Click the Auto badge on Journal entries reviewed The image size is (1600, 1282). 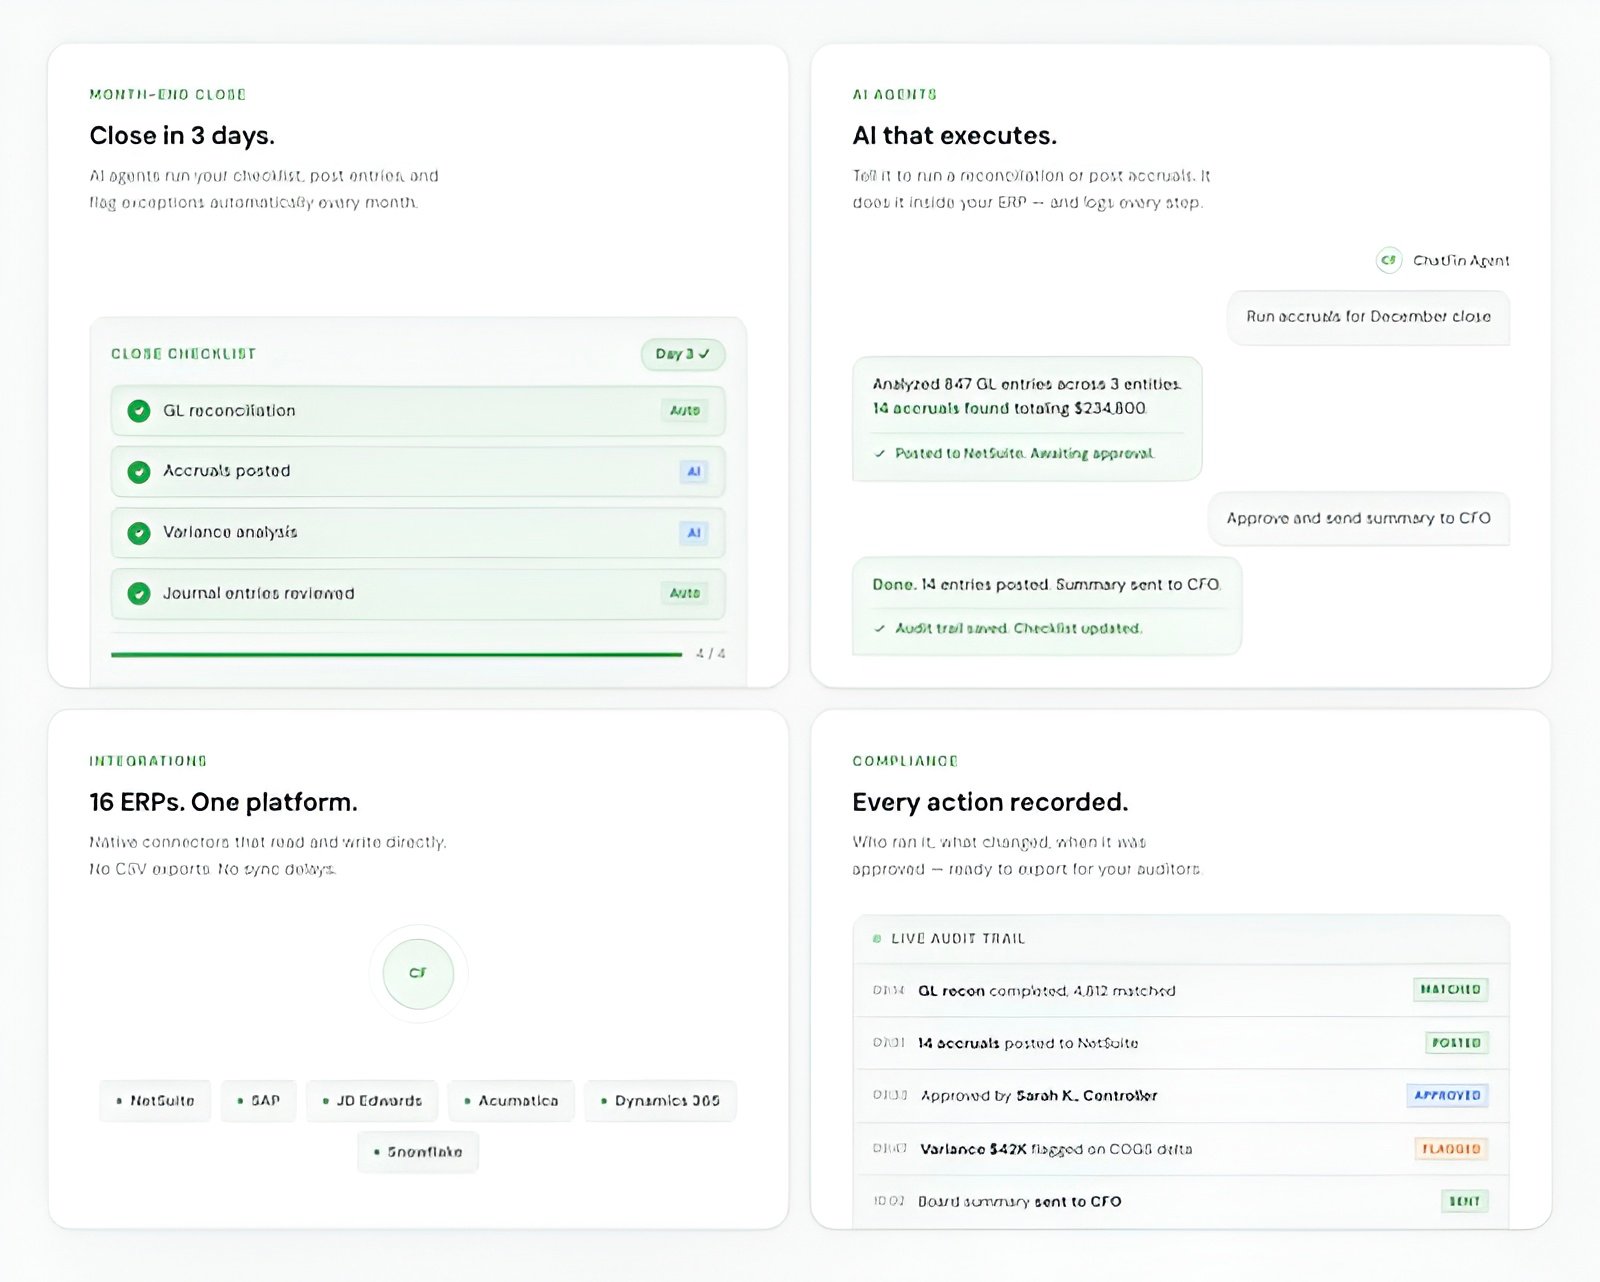[685, 594]
